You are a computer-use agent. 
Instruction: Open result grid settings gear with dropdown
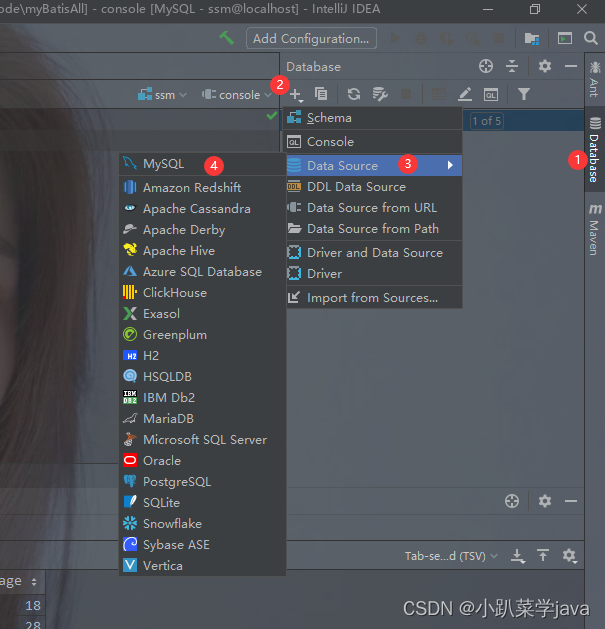point(569,556)
